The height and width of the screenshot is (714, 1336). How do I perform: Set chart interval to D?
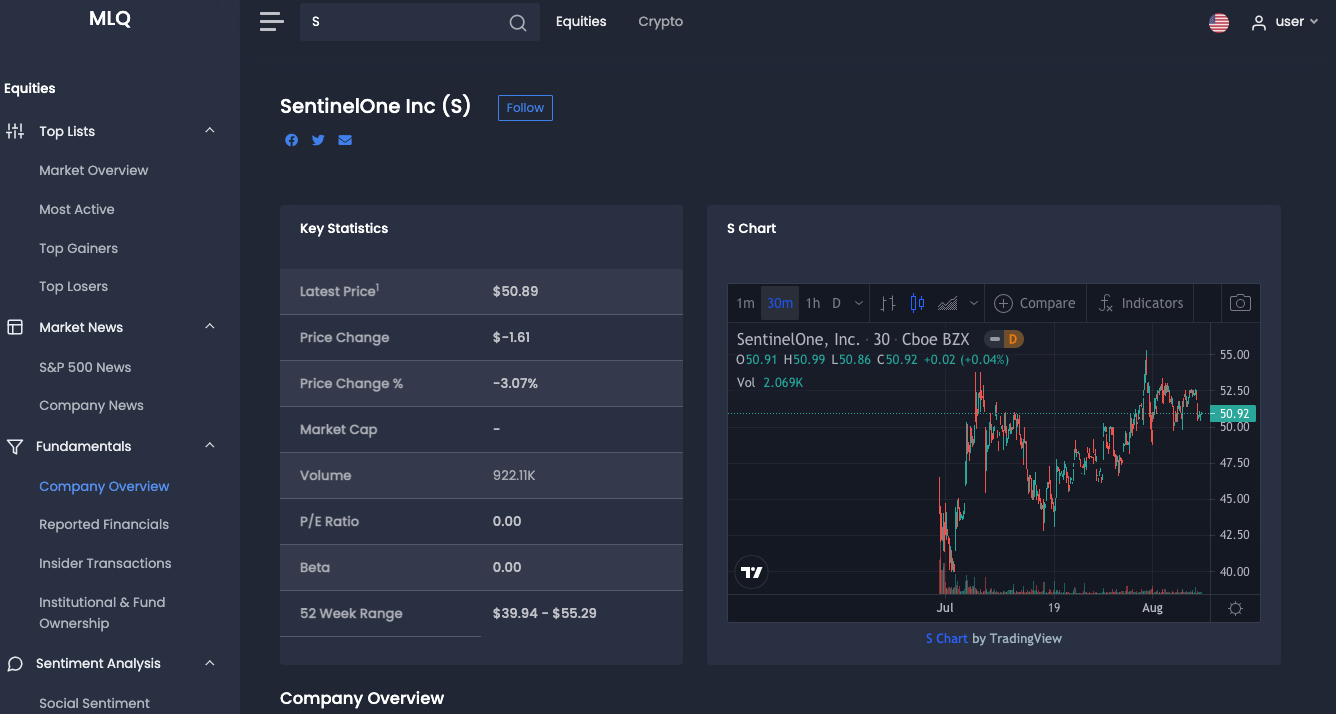click(836, 303)
